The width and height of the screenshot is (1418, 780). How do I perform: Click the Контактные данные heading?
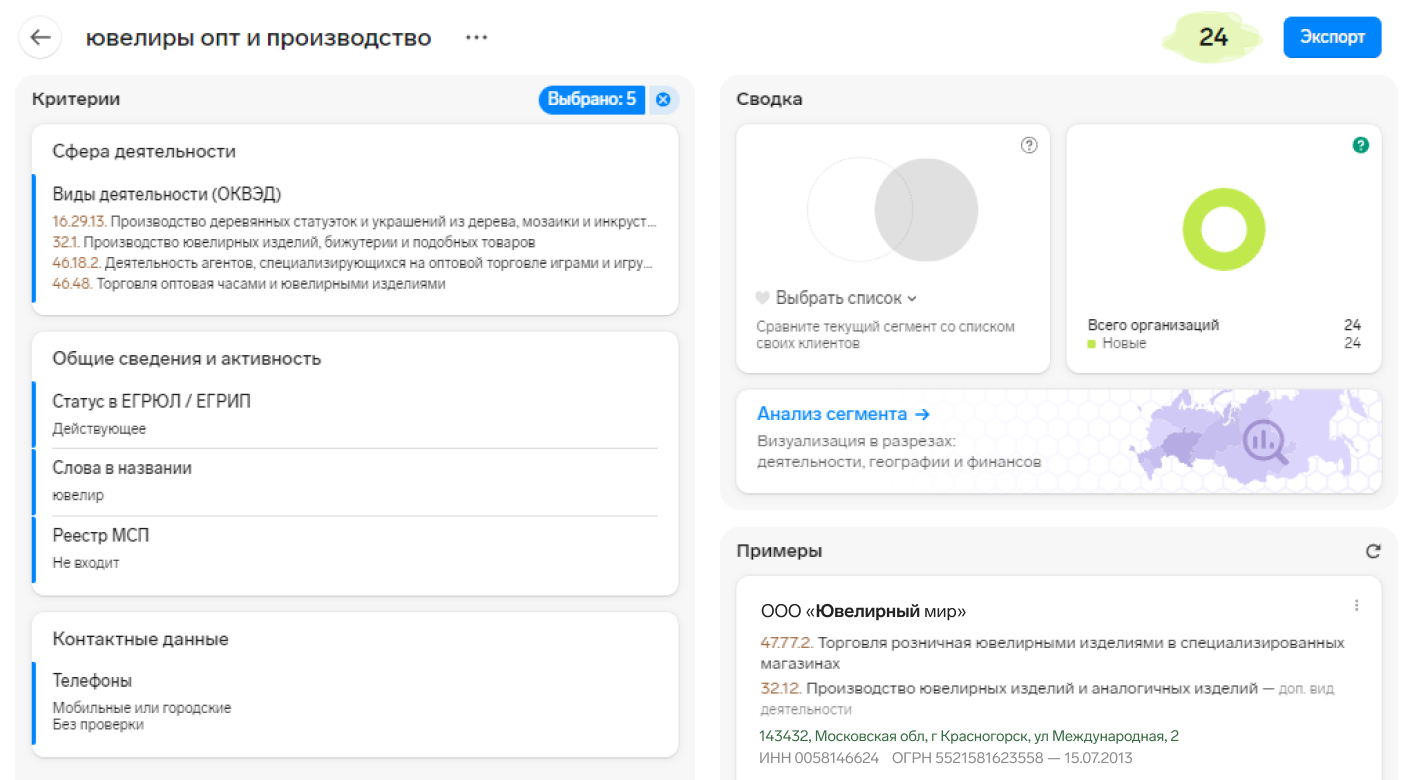coord(140,639)
